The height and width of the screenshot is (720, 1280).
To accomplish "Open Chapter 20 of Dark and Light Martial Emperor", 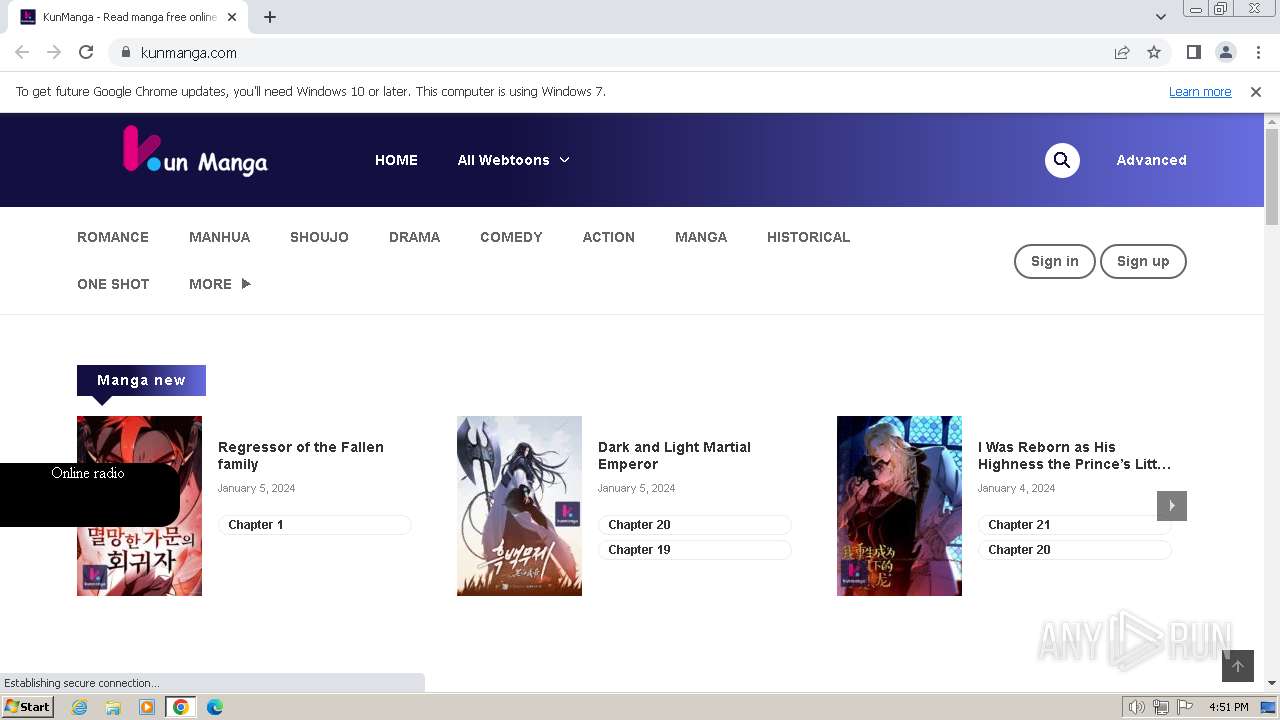I will click(x=694, y=524).
